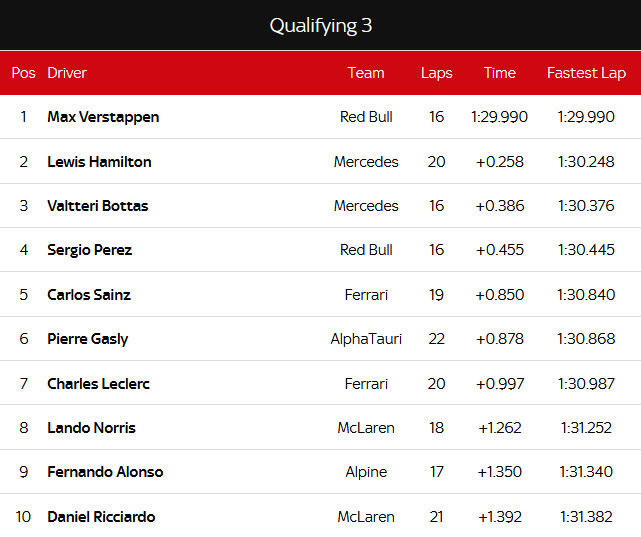Click the Team column header

(x=366, y=73)
